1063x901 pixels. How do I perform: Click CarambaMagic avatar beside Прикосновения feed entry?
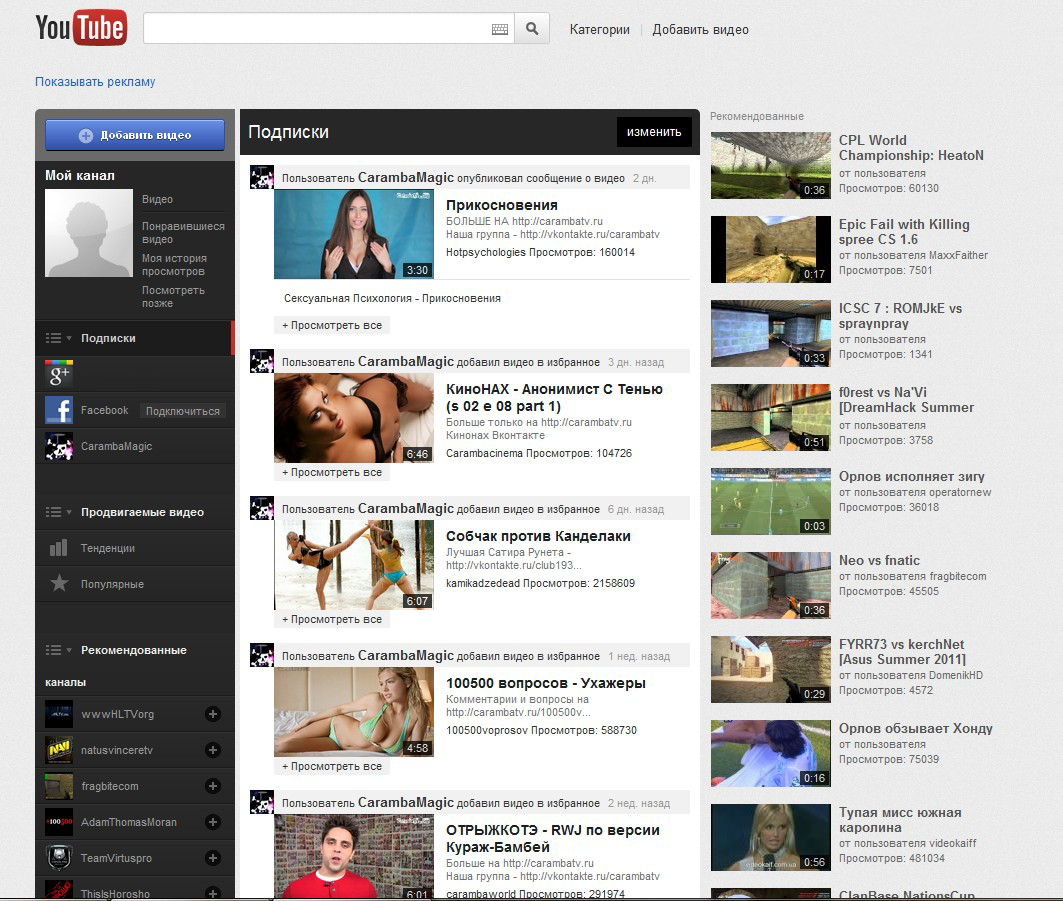click(x=262, y=176)
